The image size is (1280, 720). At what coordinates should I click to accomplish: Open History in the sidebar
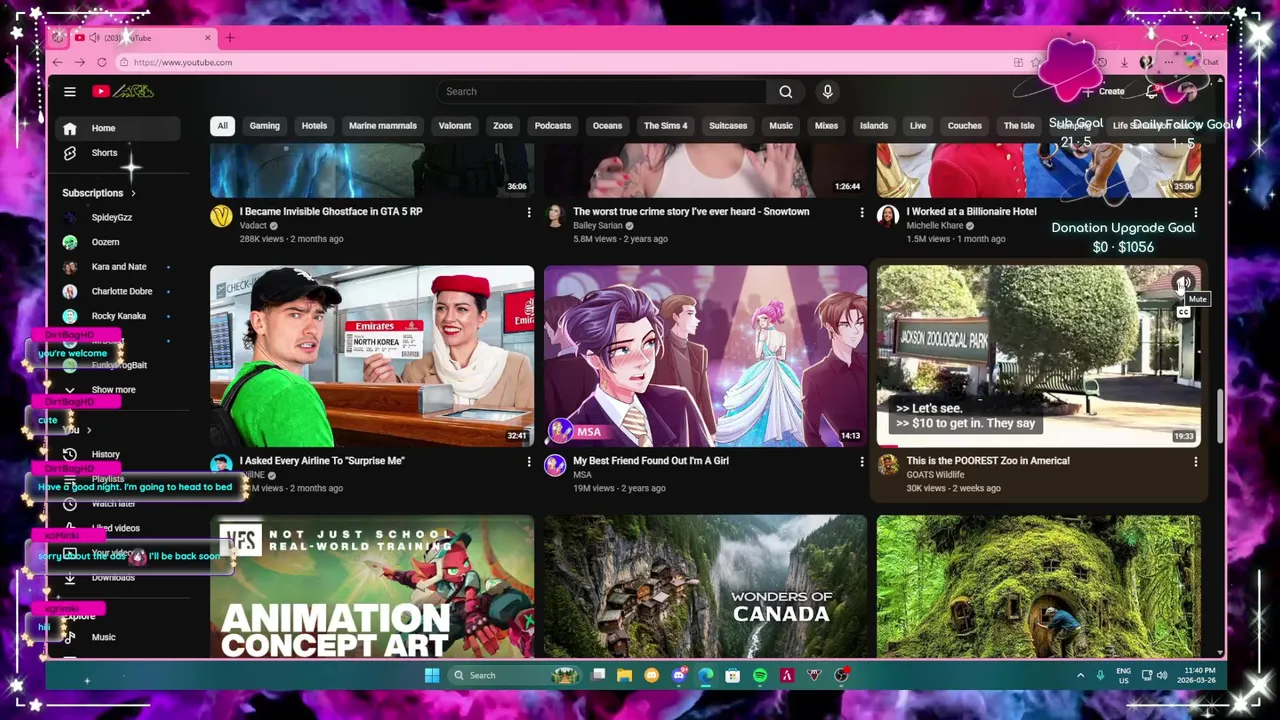120,454
